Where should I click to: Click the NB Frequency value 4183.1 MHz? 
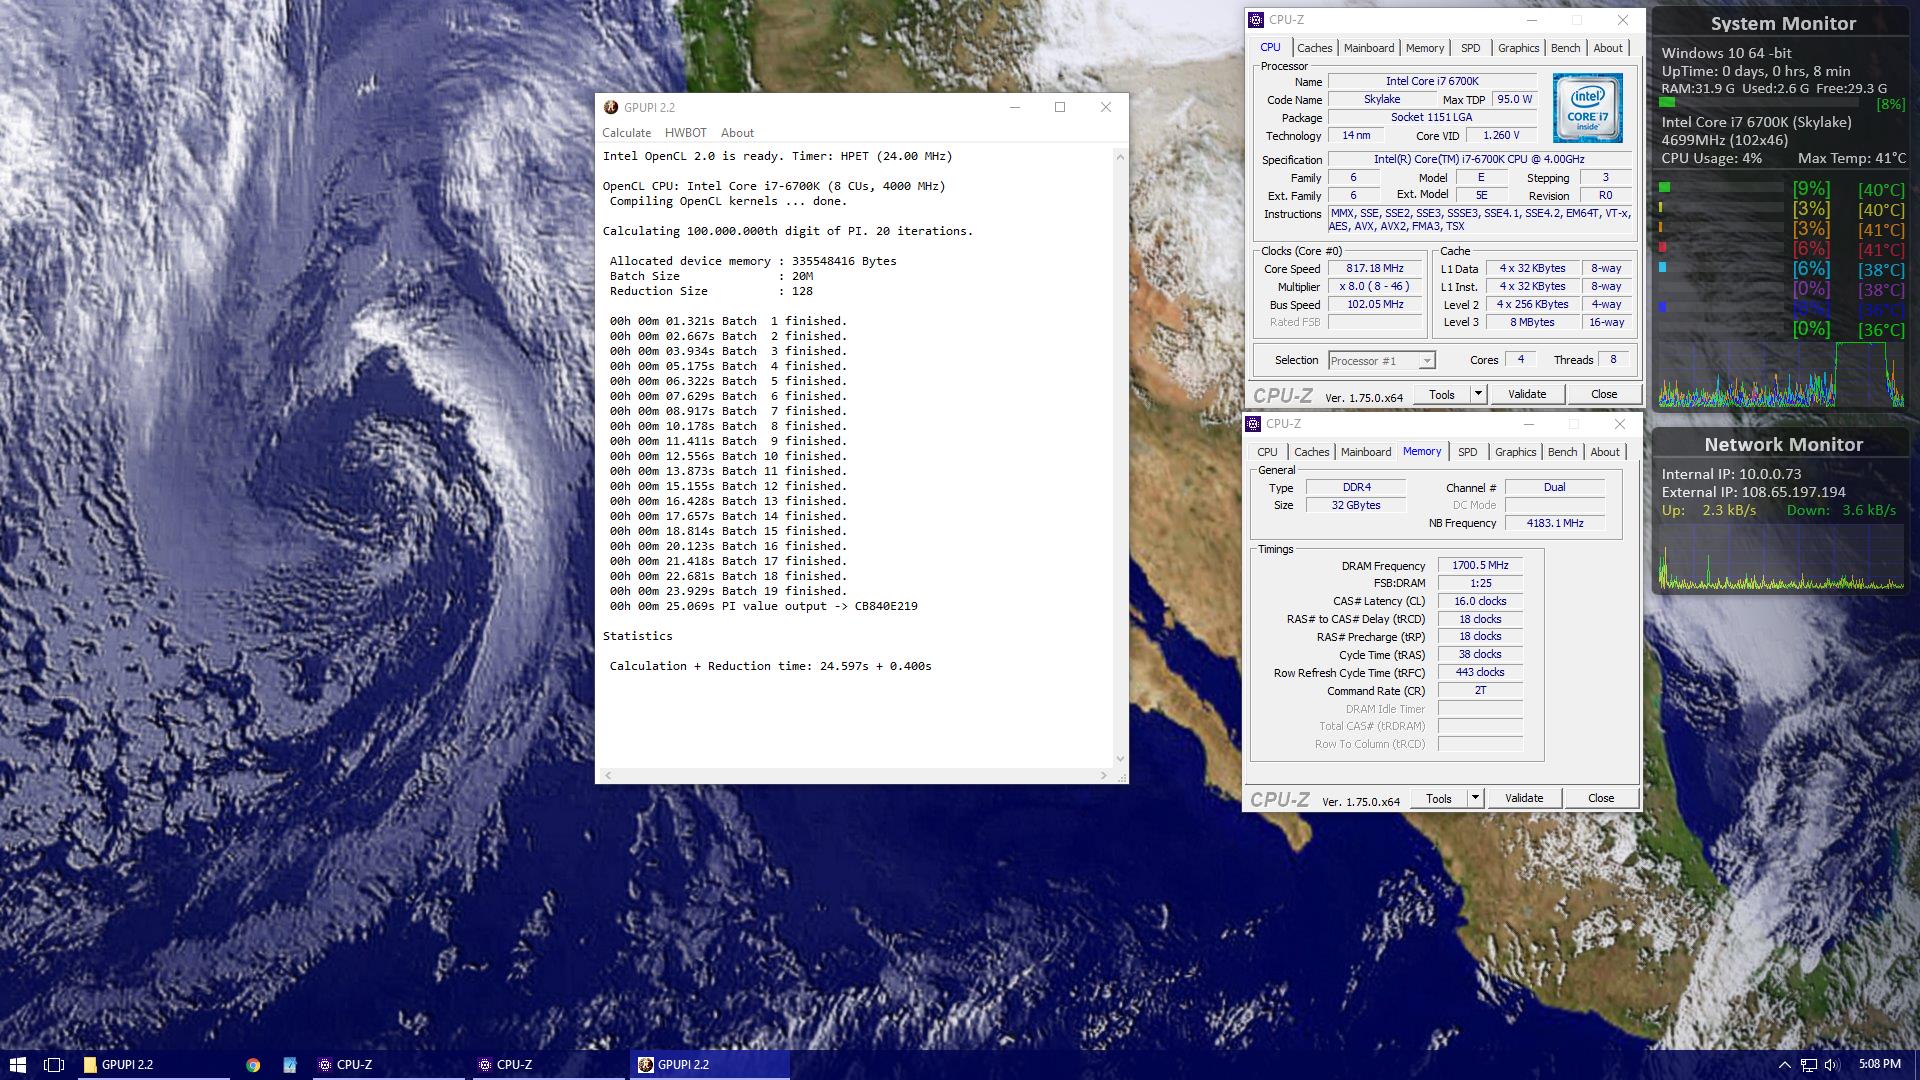coord(1555,523)
